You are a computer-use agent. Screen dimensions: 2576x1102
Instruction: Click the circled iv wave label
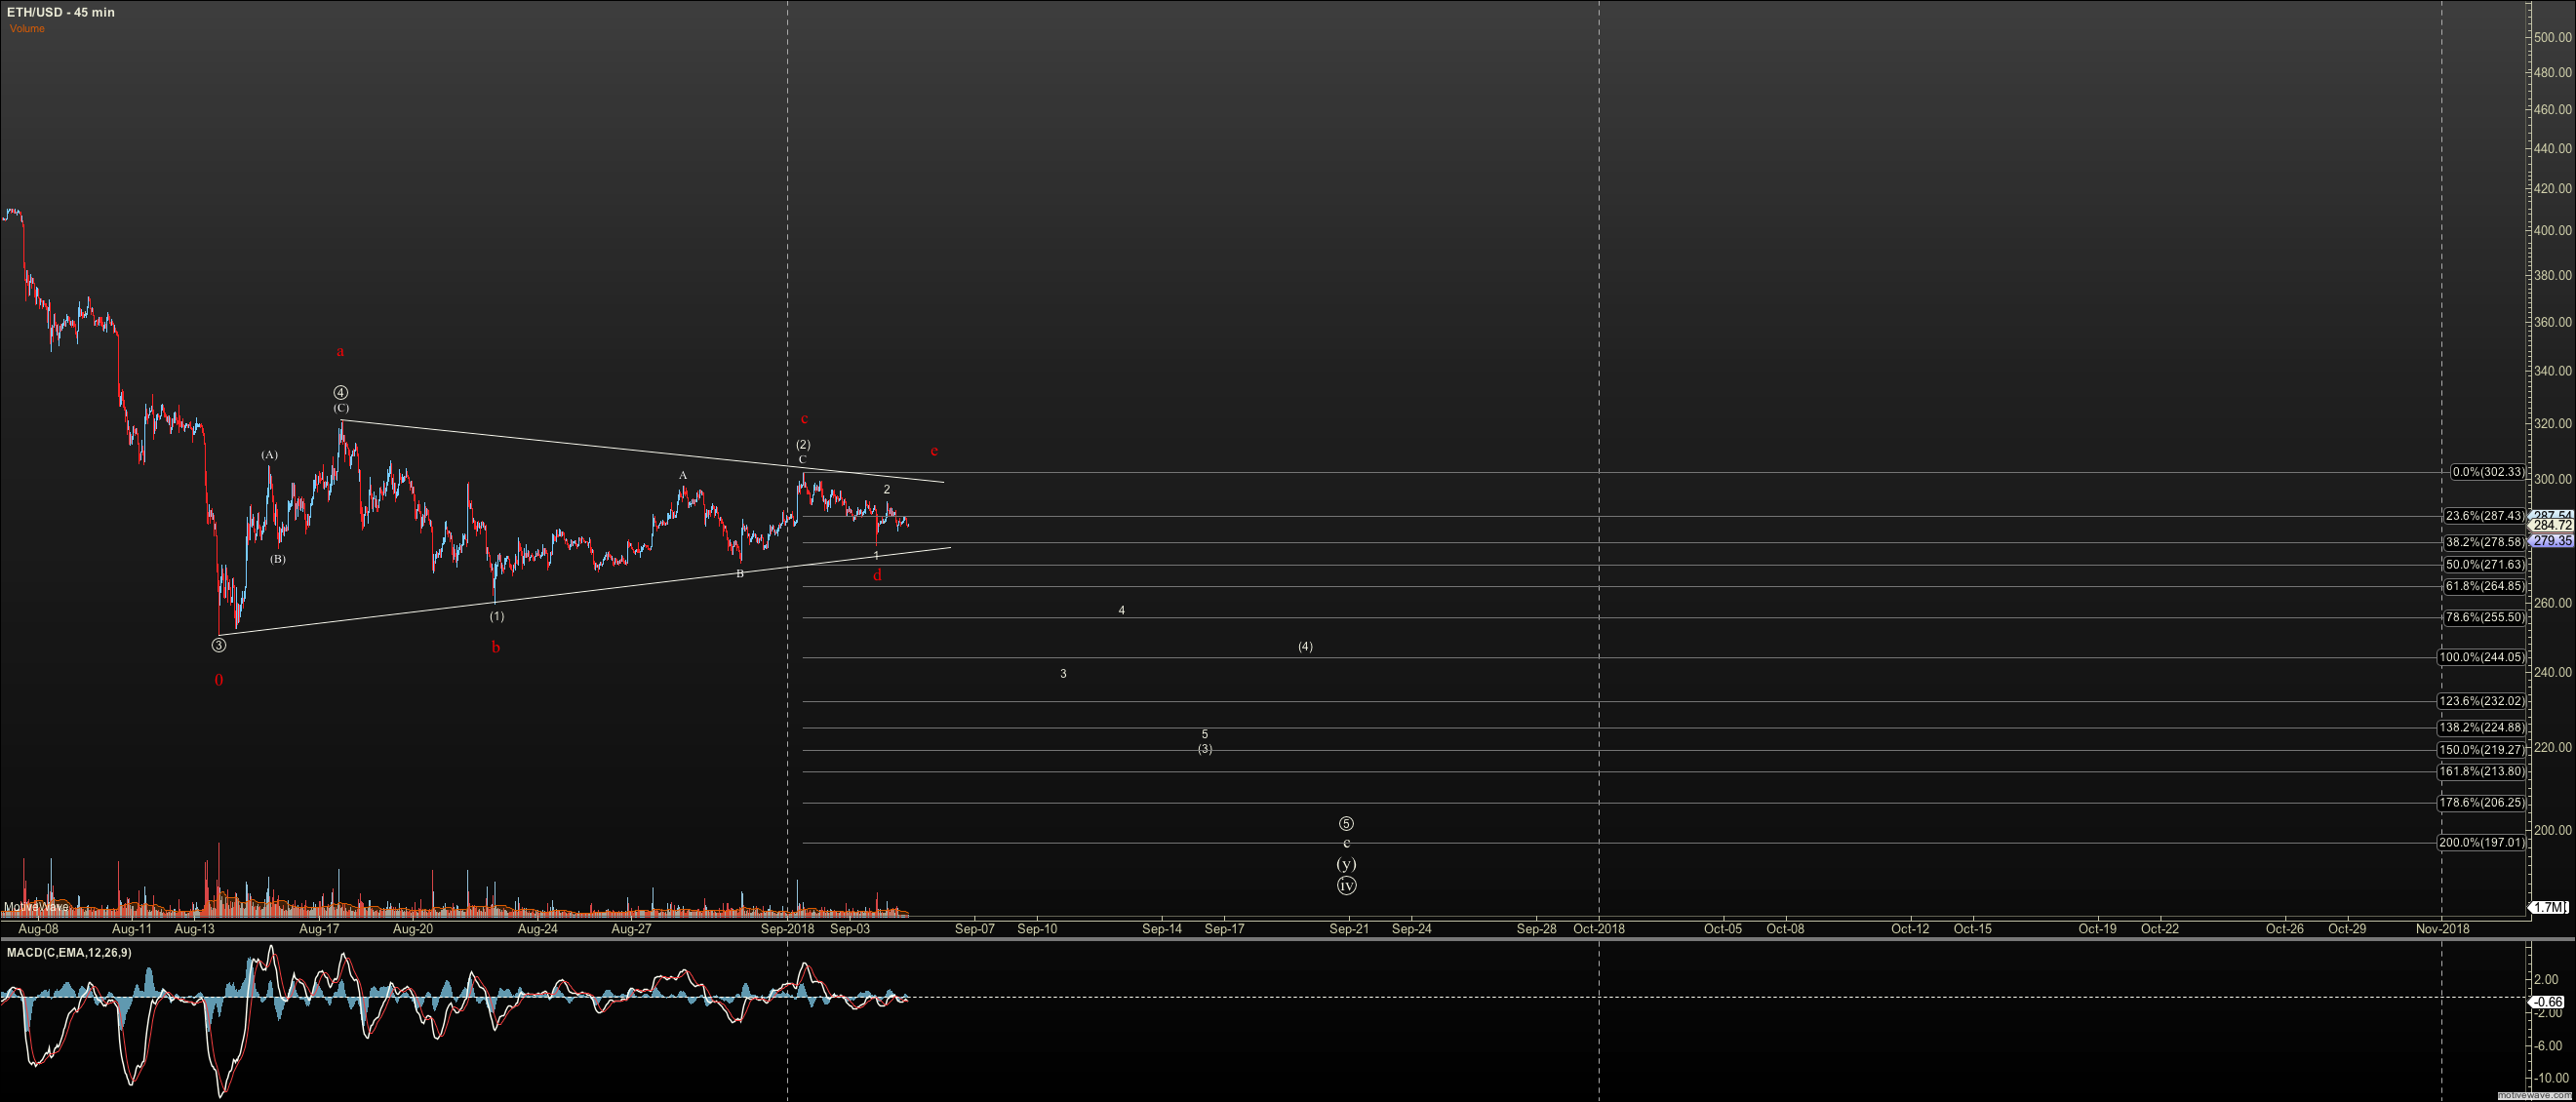[1346, 885]
